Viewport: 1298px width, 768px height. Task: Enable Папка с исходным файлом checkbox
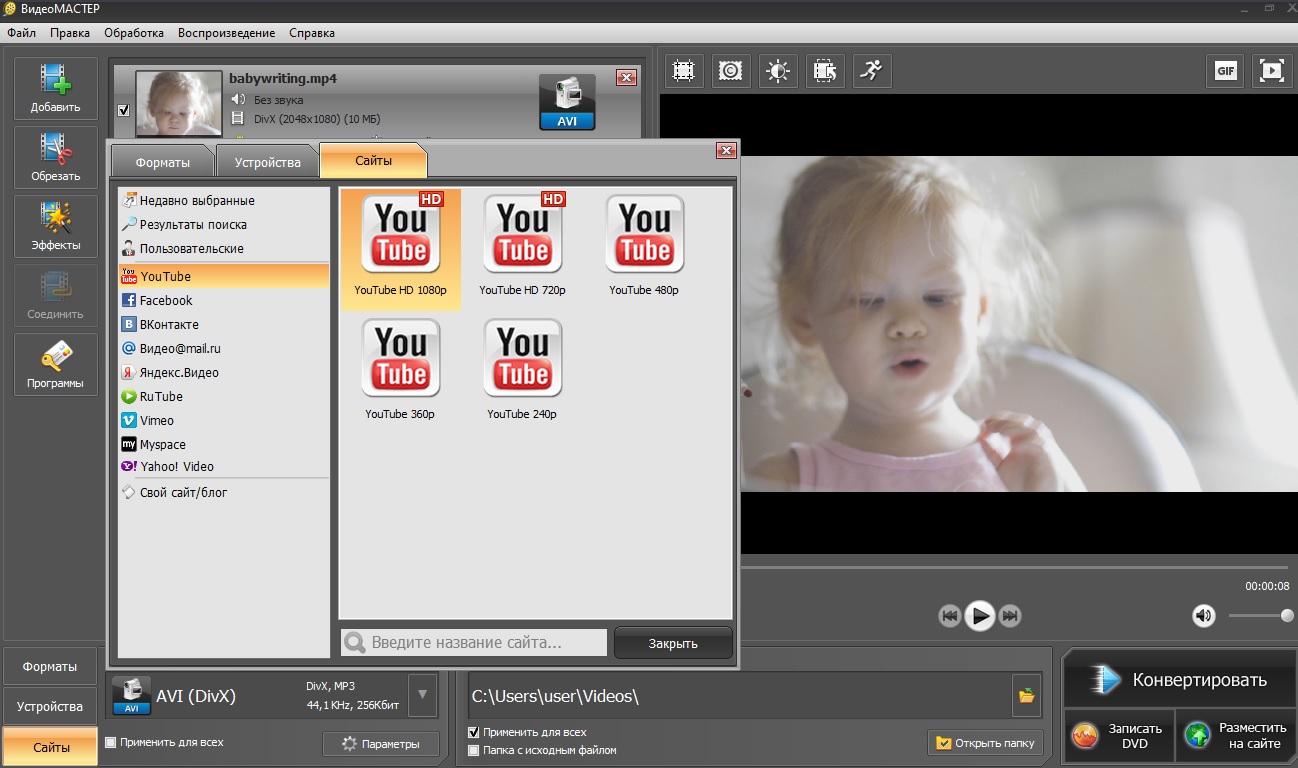[474, 750]
